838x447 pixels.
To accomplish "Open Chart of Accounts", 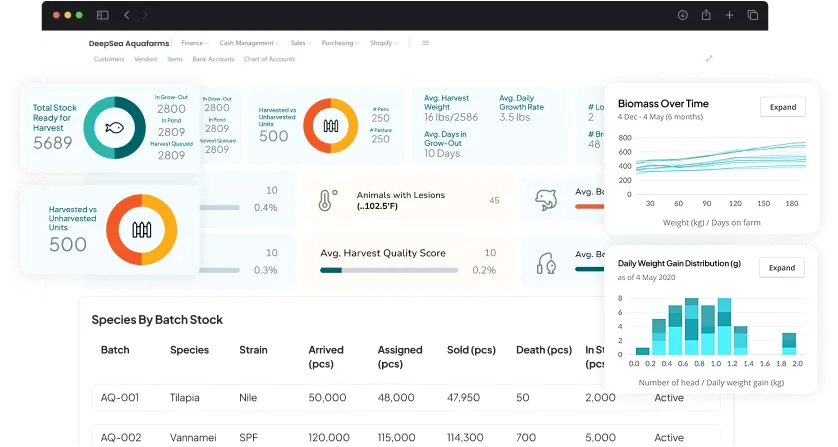I will pyautogui.click(x=269, y=59).
